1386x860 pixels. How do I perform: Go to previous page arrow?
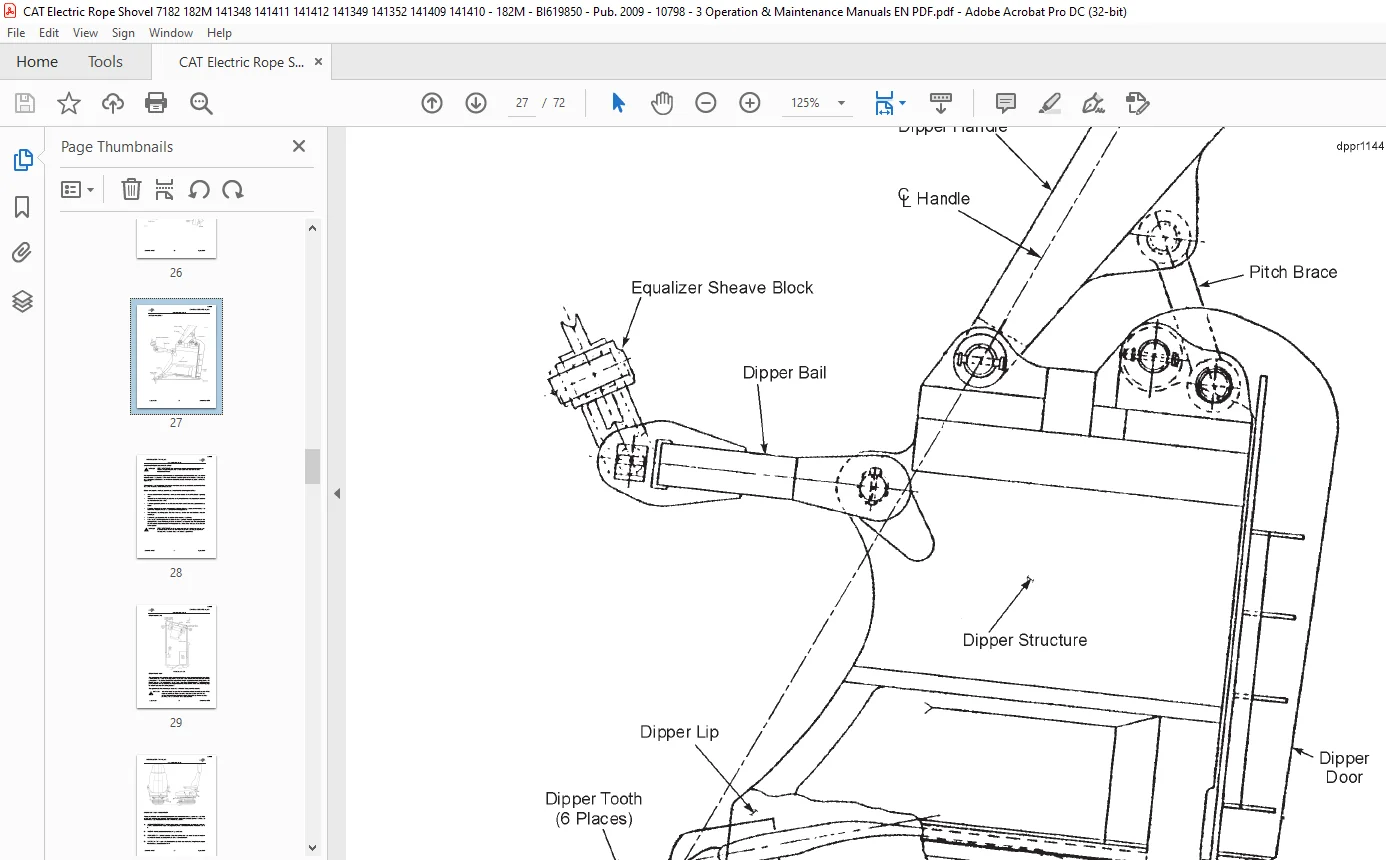tap(432, 103)
